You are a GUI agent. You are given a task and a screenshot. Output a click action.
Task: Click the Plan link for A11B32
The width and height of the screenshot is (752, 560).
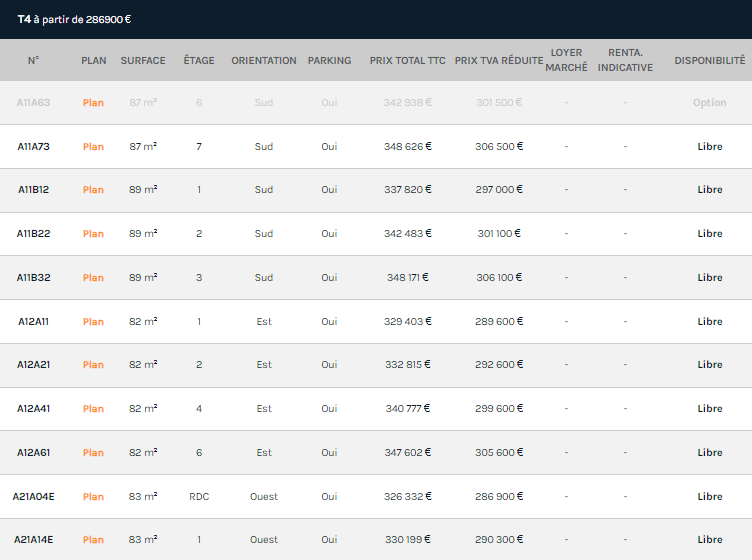pos(93,278)
